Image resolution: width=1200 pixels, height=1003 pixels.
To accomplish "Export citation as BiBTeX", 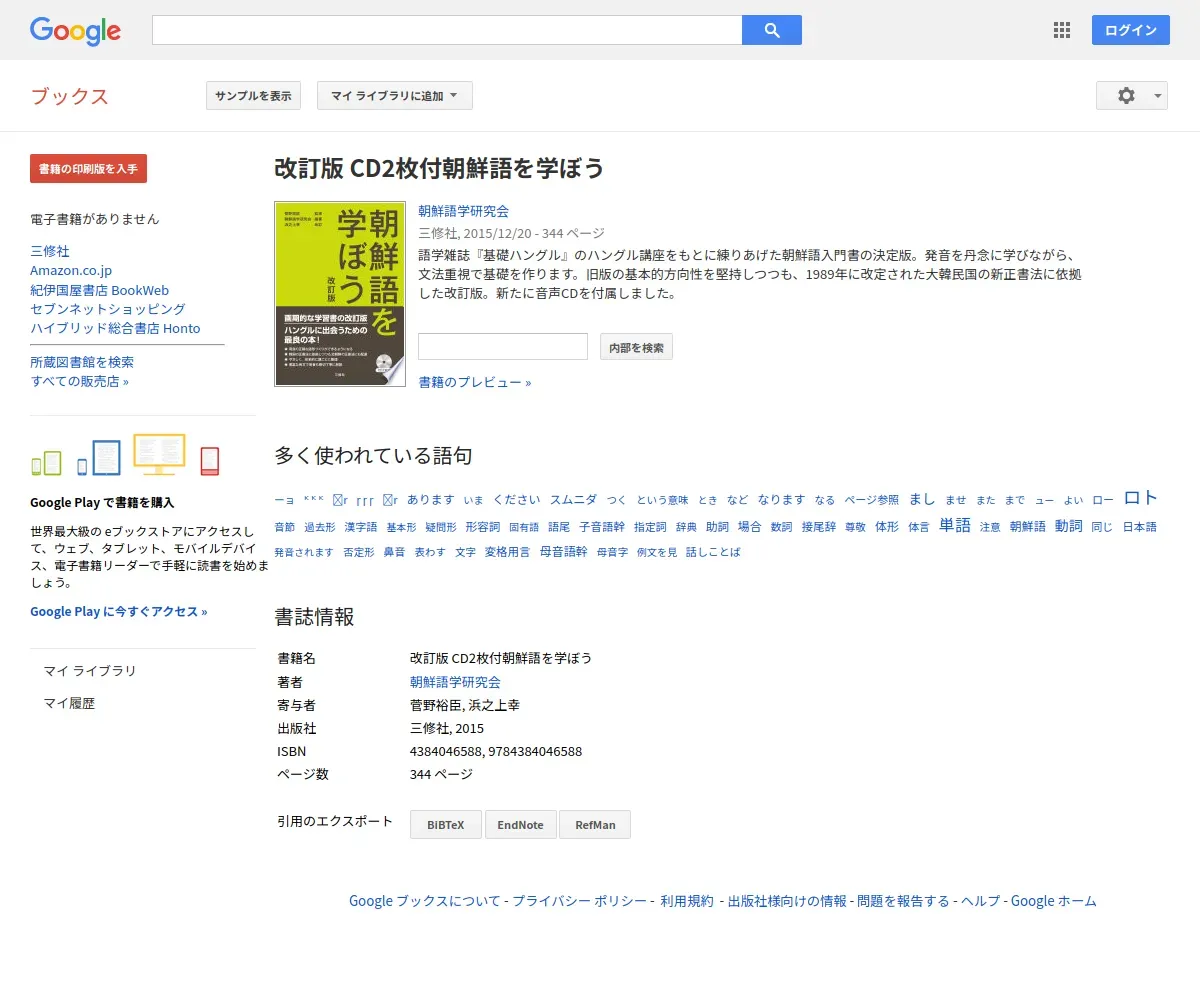I will [x=446, y=825].
